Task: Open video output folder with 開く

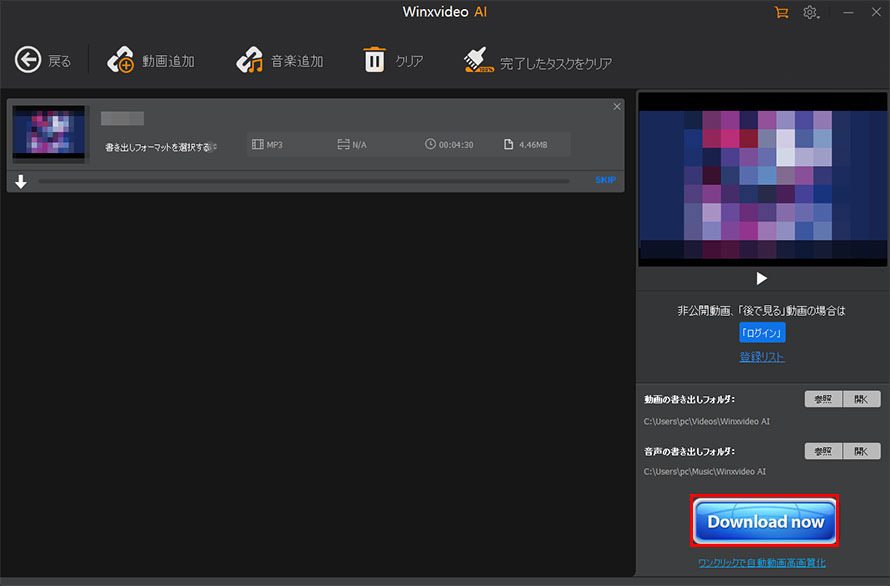Action: pyautogui.click(x=862, y=399)
